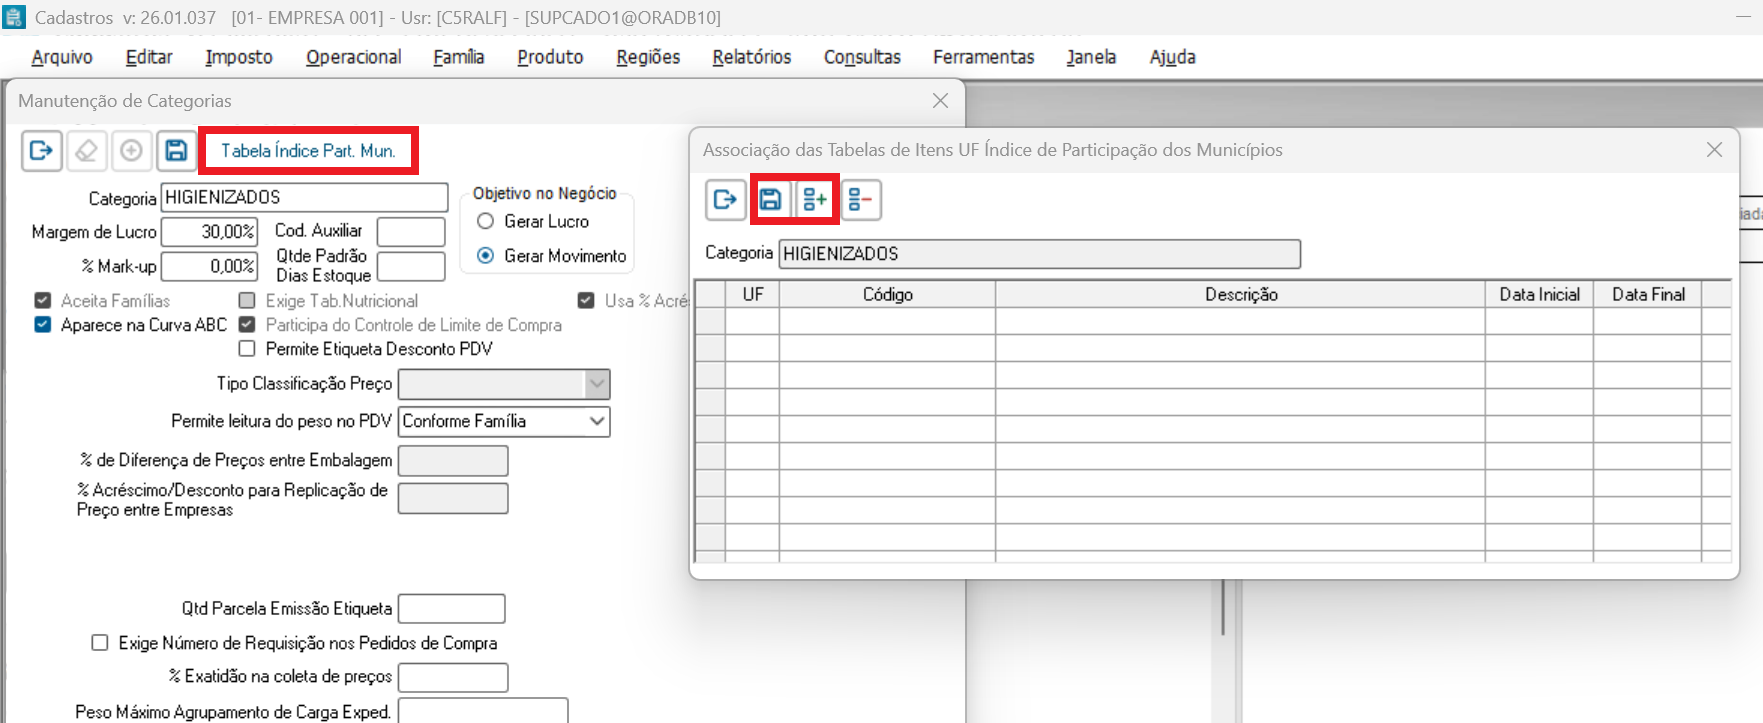
Task: Enable Permite Etiqueta Desconto PDV checkbox
Action: (x=247, y=349)
